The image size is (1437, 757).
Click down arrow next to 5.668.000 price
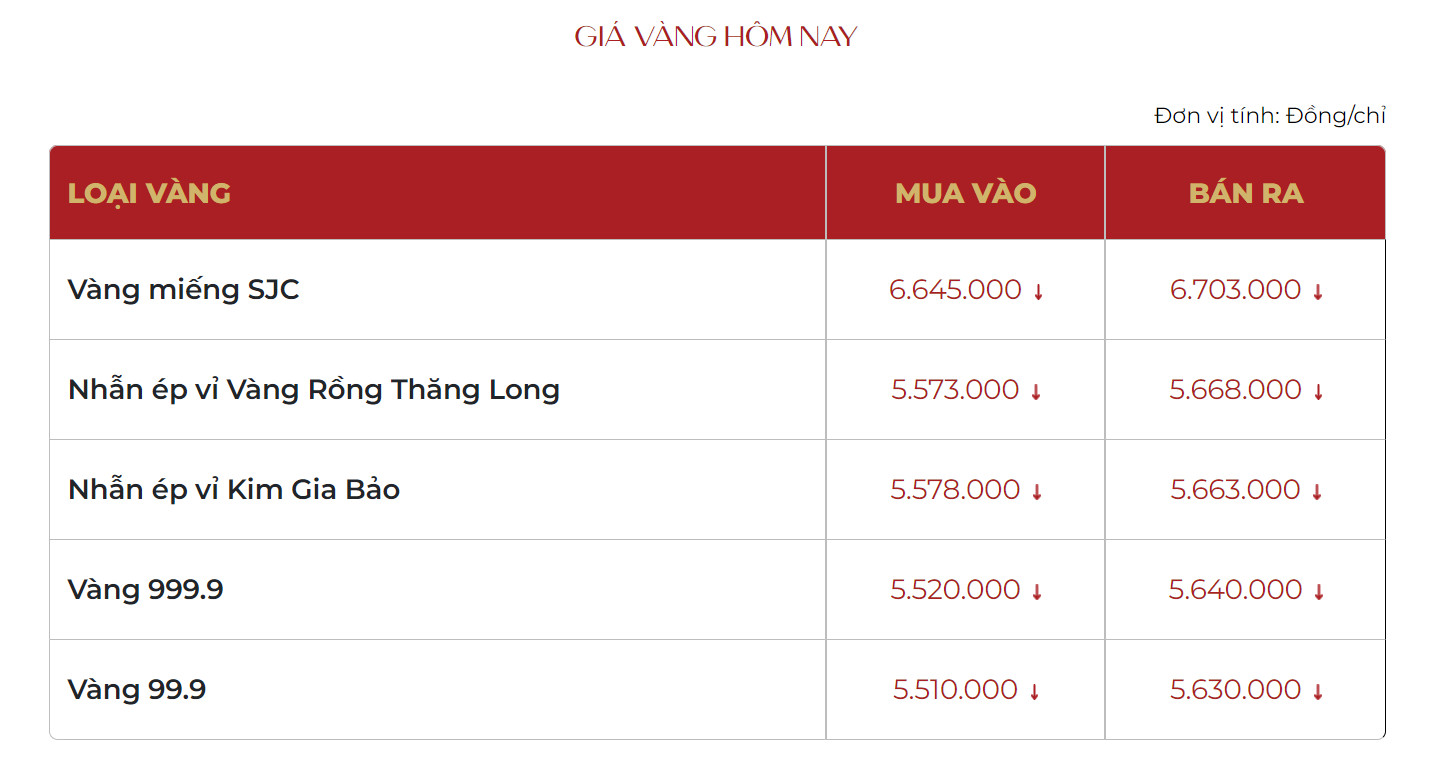point(1318,392)
